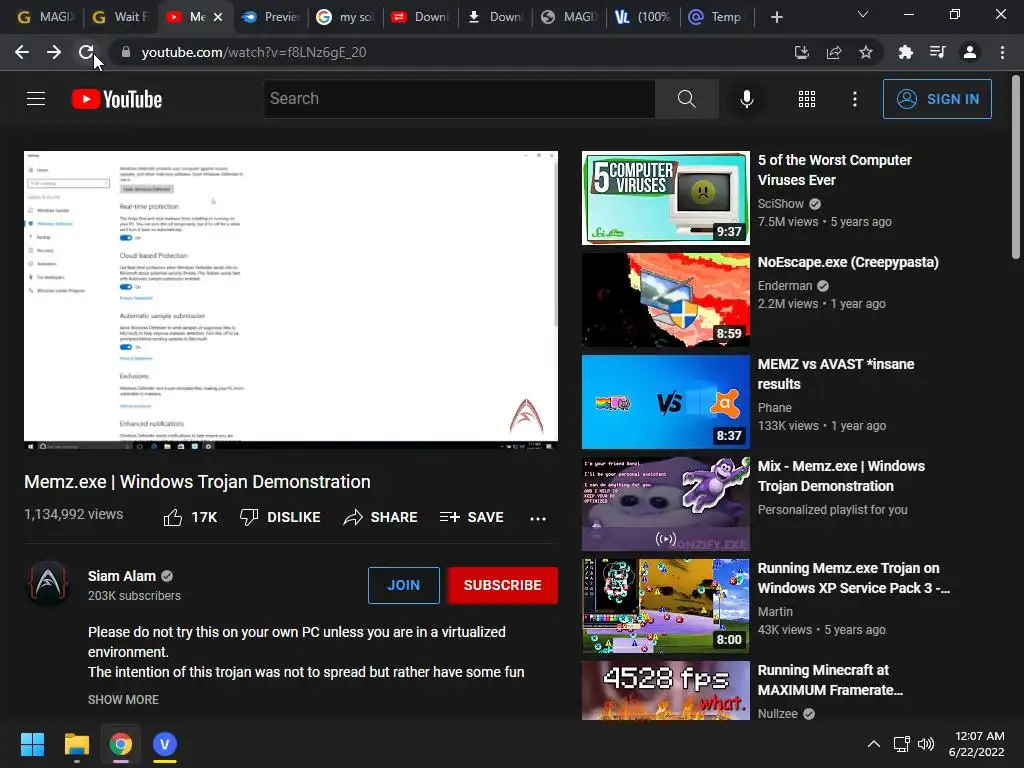Reload the YouTube page

click(x=86, y=52)
